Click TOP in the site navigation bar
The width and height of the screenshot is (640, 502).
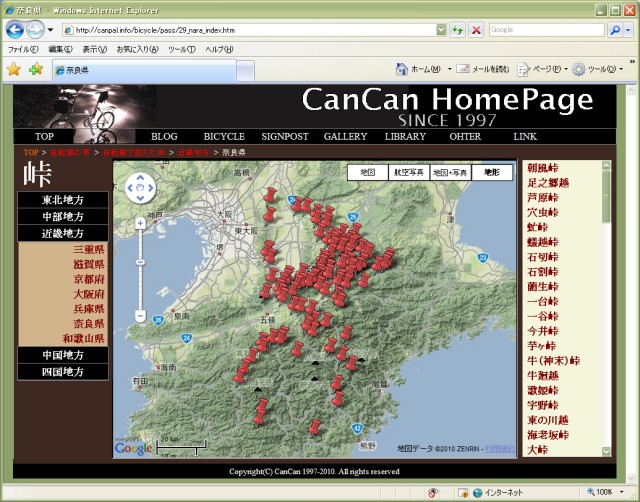pos(44,136)
